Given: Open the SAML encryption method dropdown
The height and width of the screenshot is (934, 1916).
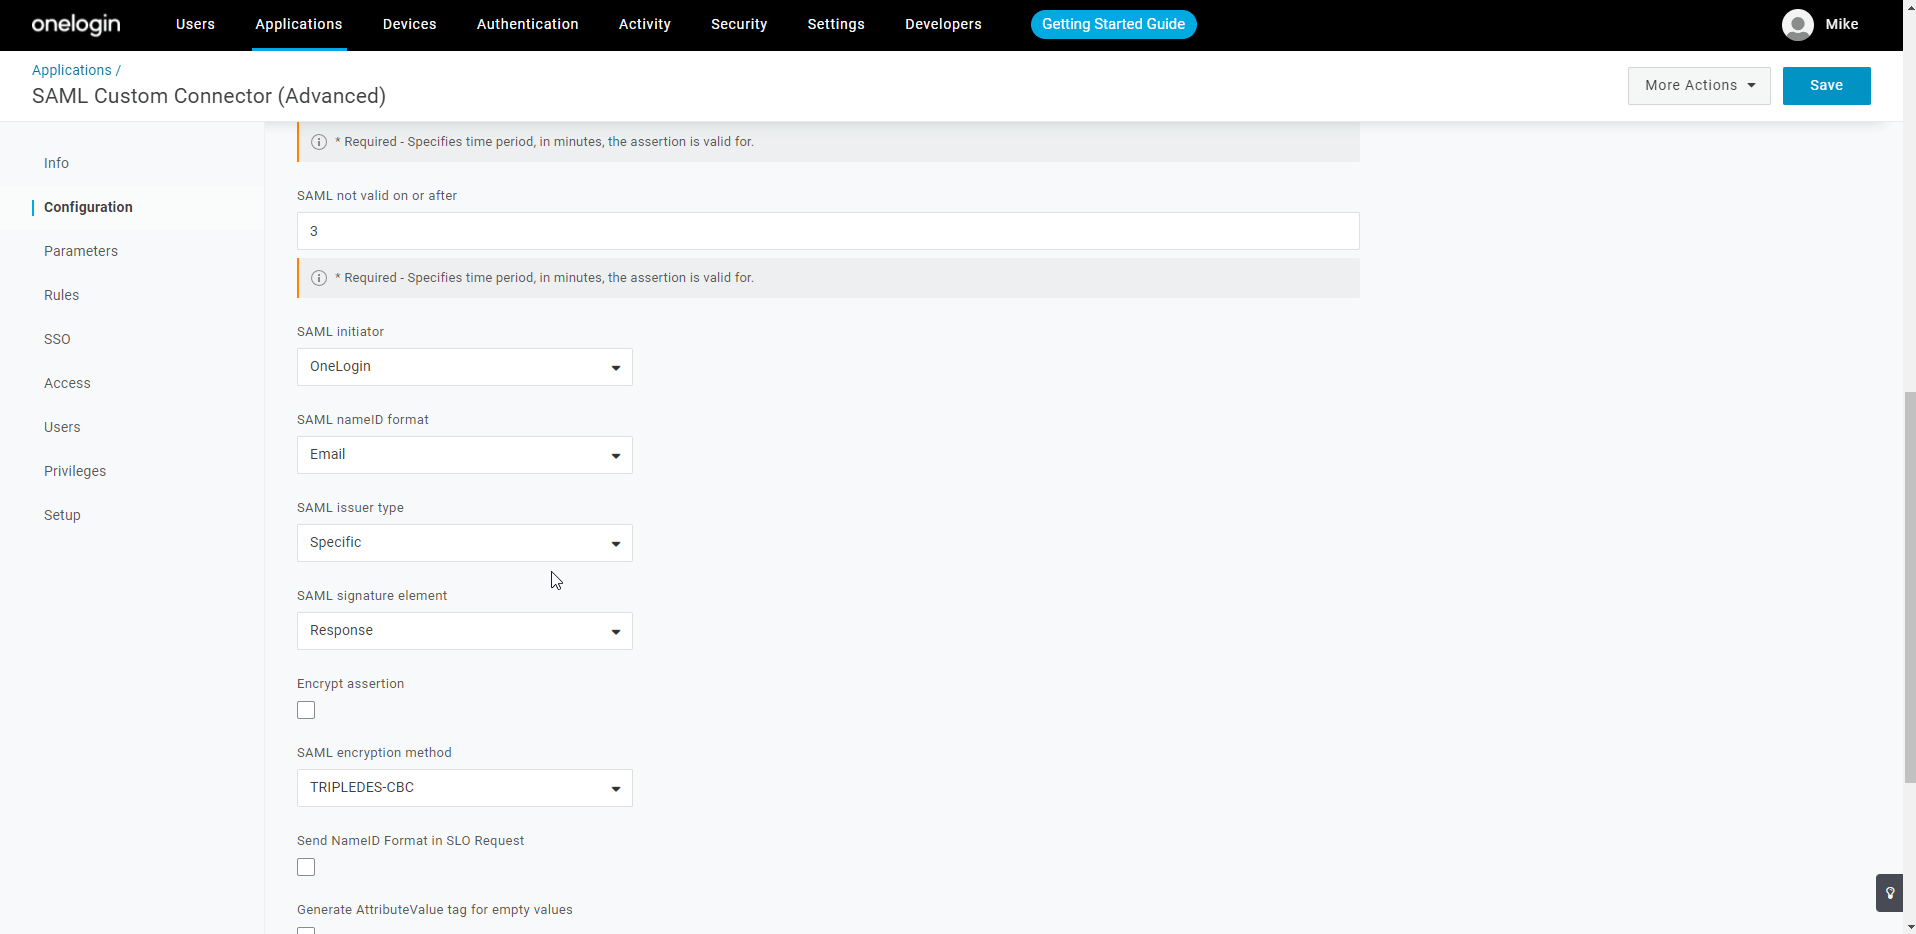Looking at the screenshot, I should pos(464,788).
